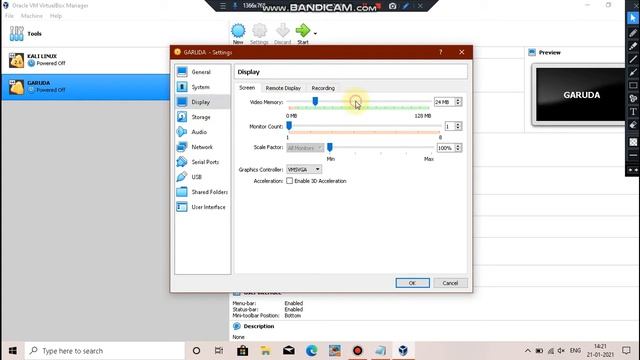Select the Bandicam line drawing tool
The height and width of the screenshot is (360, 640).
click(633, 59)
